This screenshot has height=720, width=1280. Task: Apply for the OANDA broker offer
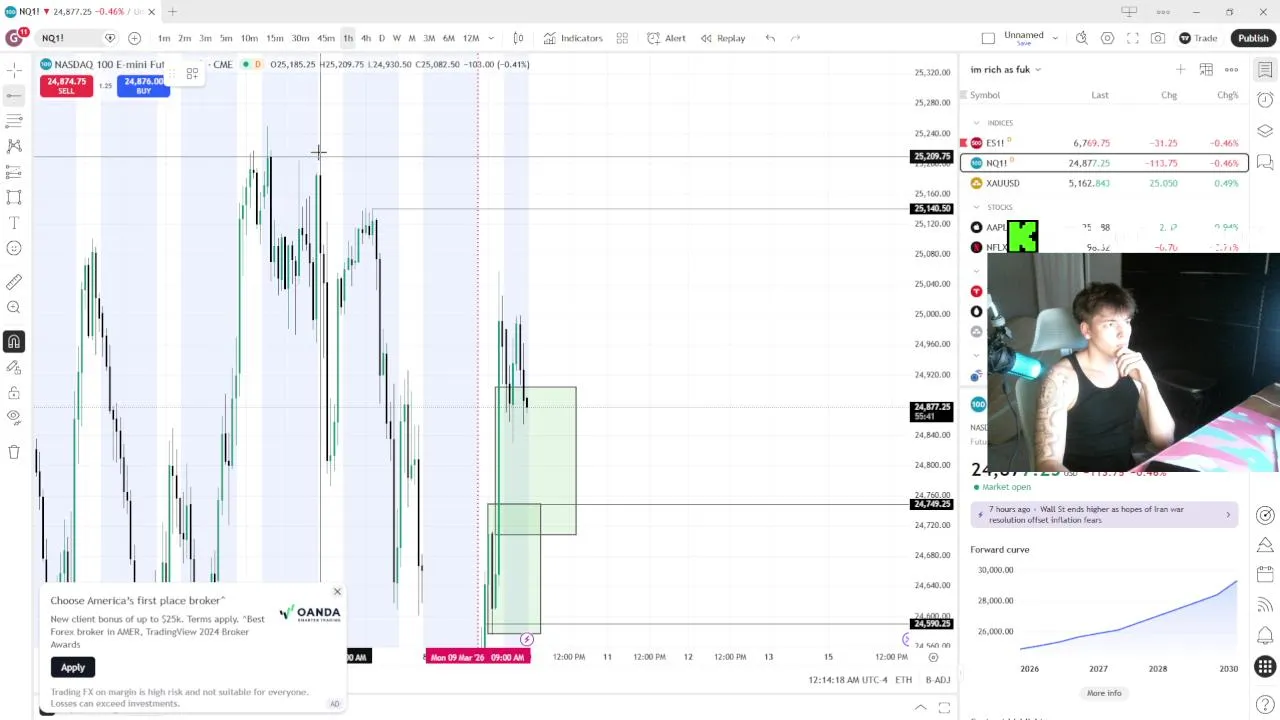[x=73, y=667]
